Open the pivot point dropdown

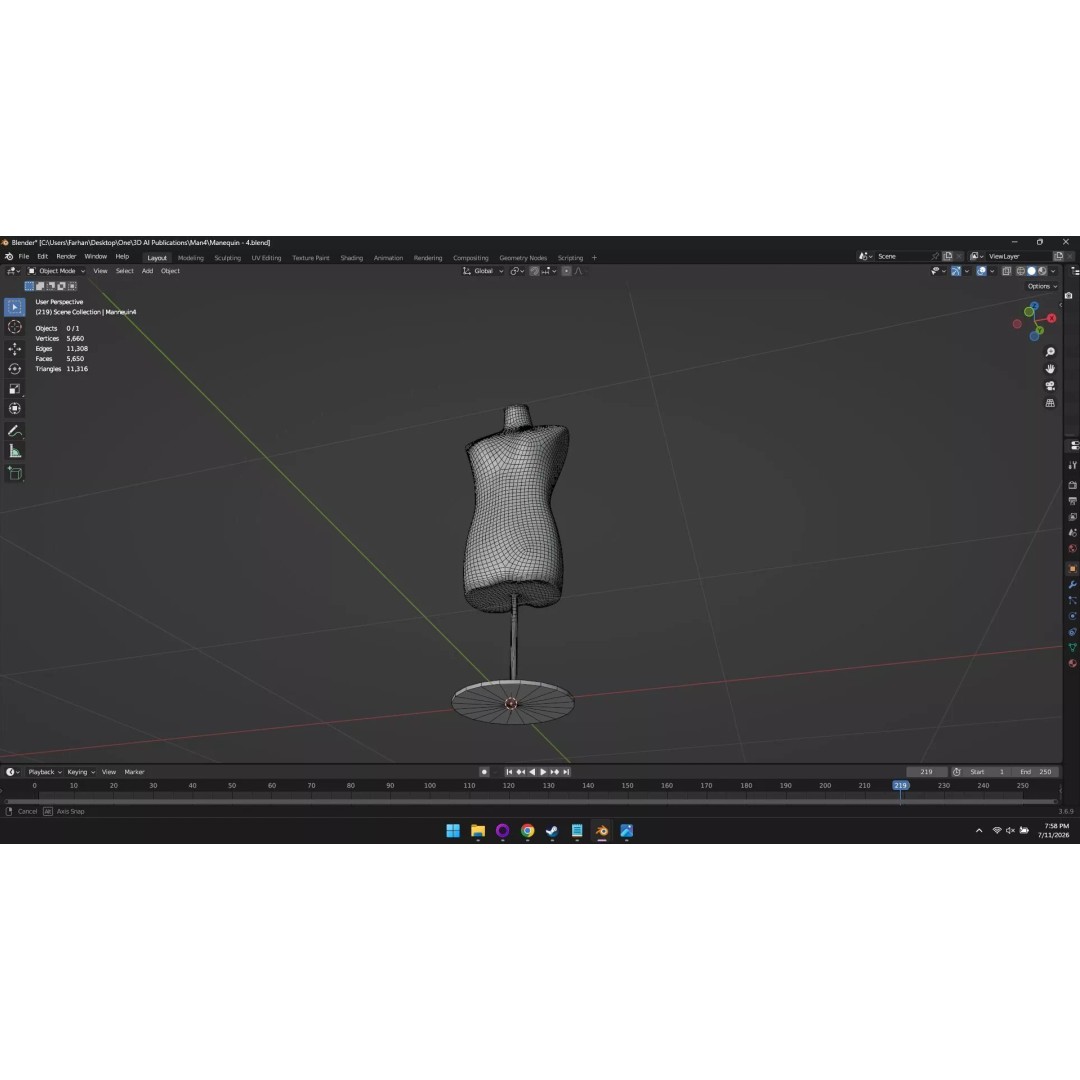[517, 271]
